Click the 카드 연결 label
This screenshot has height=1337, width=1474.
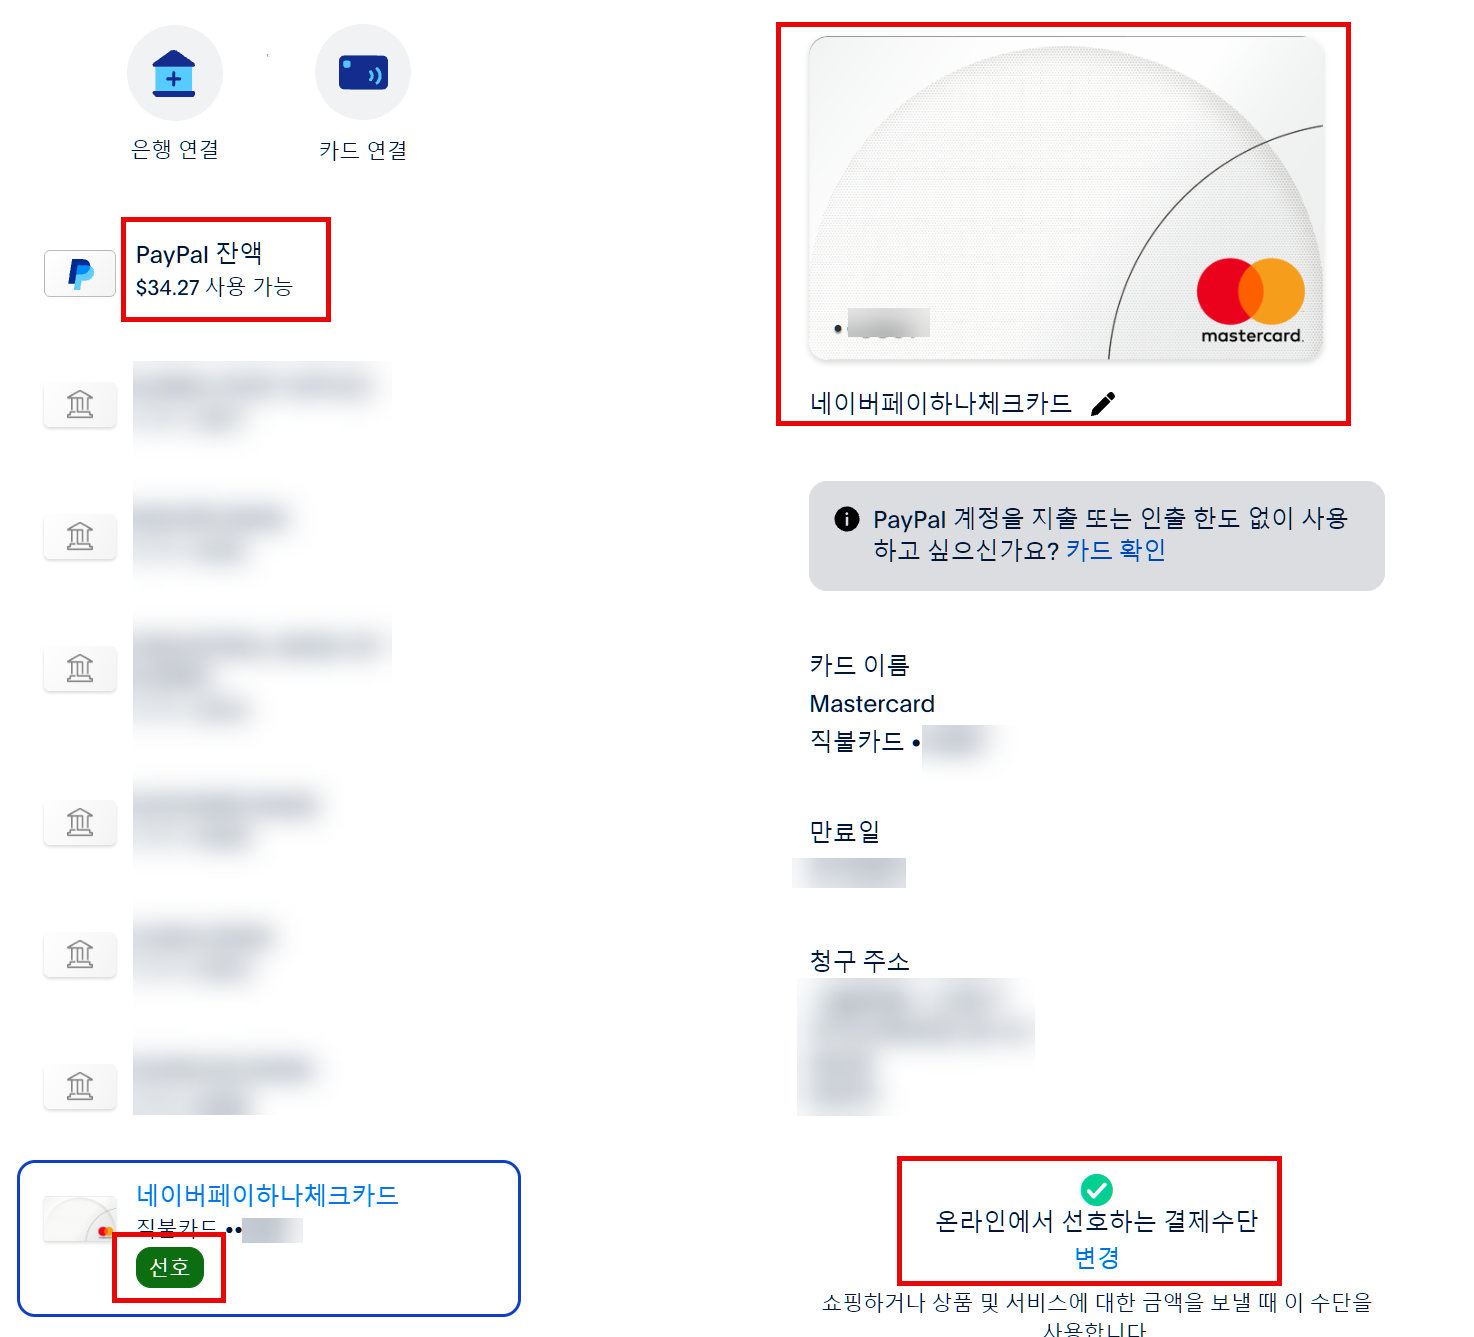coord(363,150)
